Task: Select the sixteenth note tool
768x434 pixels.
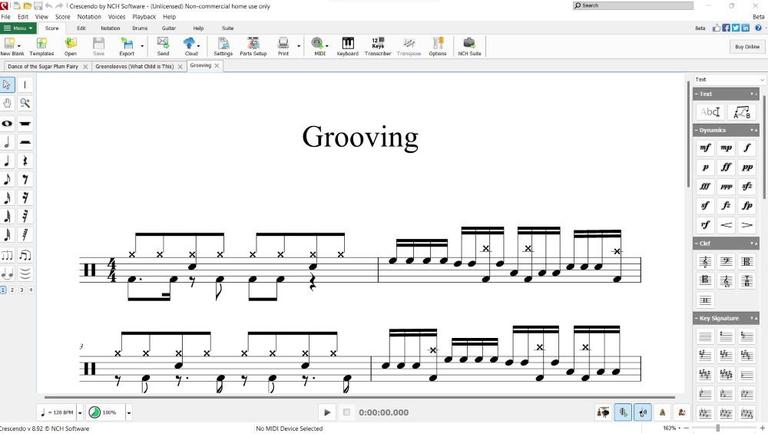Action: pos(7,198)
